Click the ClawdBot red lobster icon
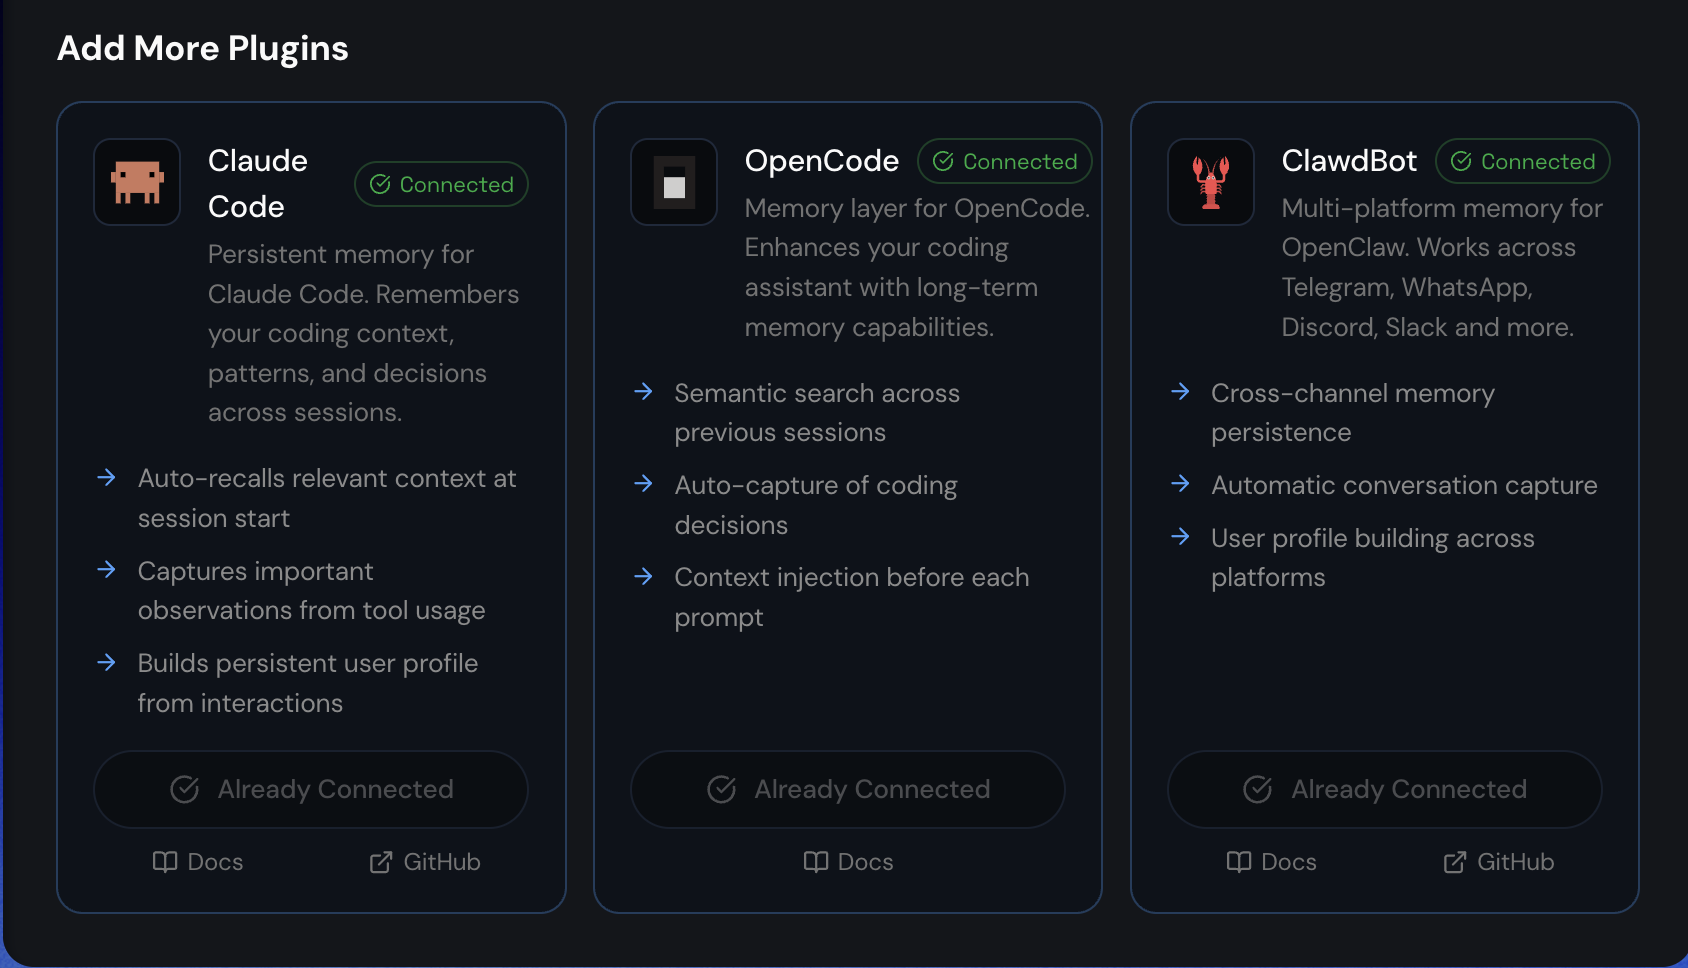Screen dimensions: 1688x968 tap(1211, 182)
